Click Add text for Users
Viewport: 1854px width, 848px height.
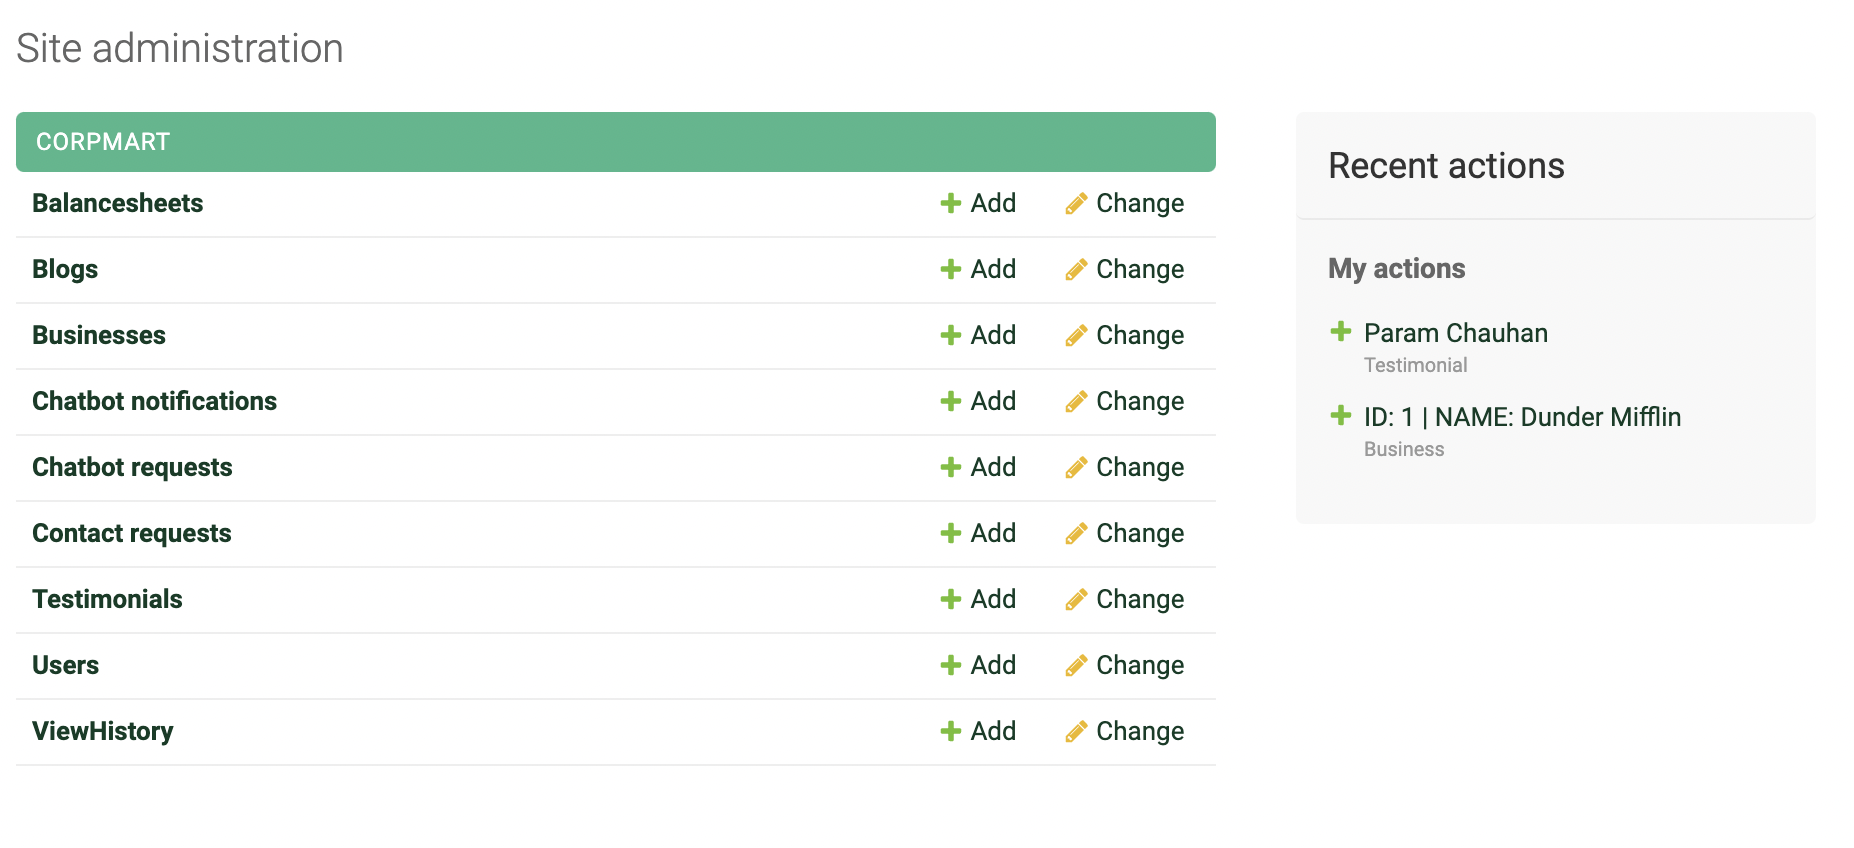993,666
